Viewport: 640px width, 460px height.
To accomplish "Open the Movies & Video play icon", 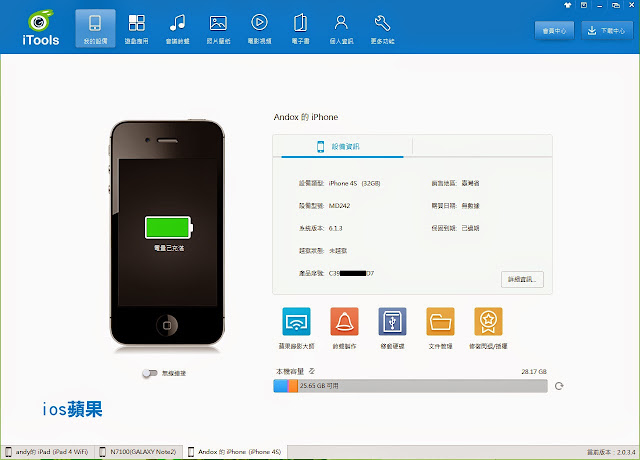I will click(x=260, y=29).
